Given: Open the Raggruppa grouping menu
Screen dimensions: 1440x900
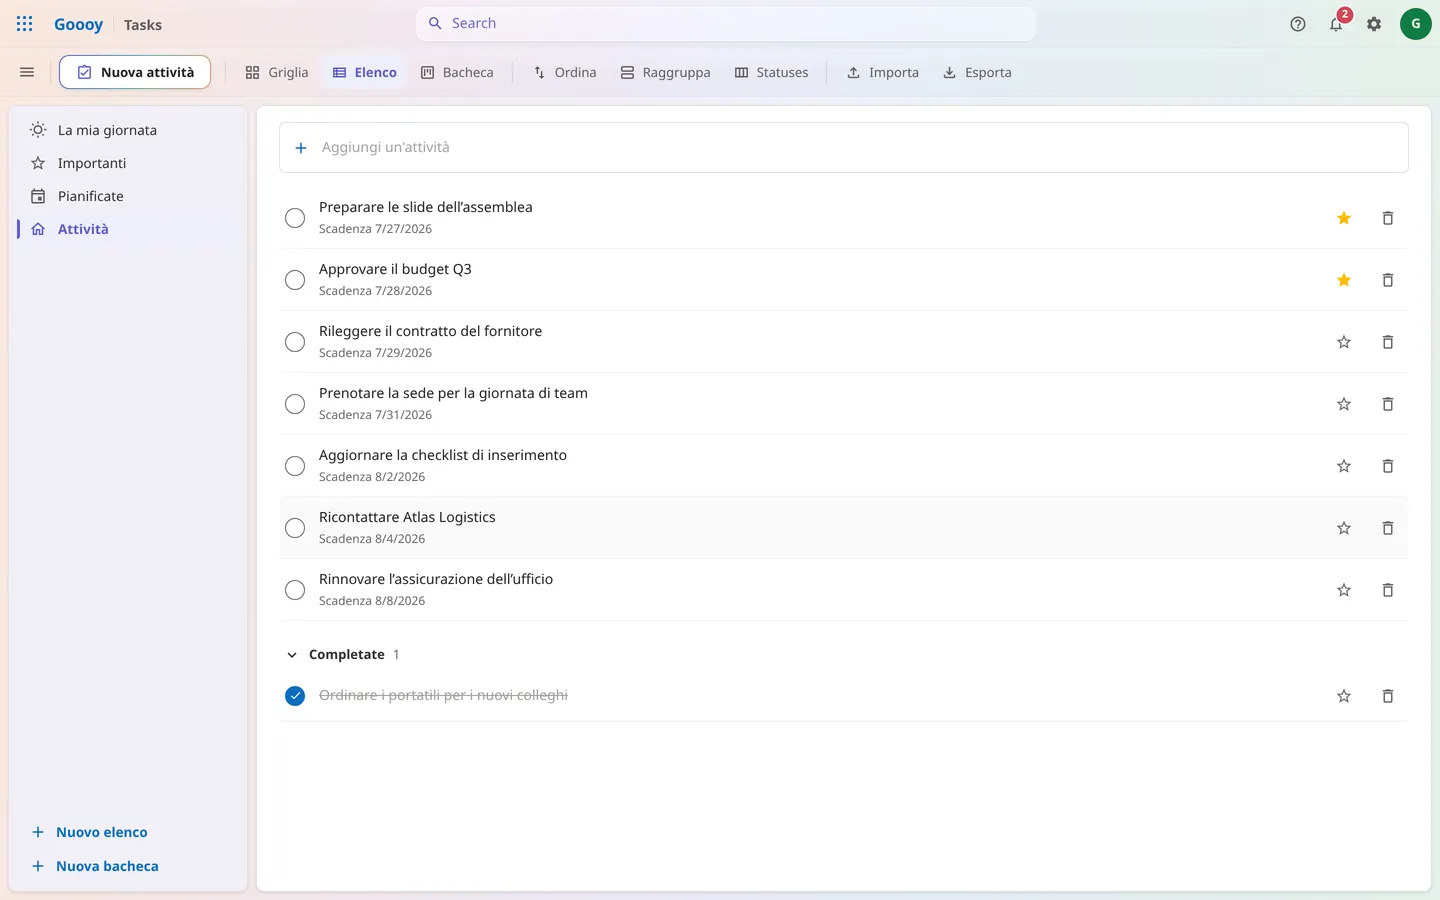Looking at the screenshot, I should click(665, 72).
